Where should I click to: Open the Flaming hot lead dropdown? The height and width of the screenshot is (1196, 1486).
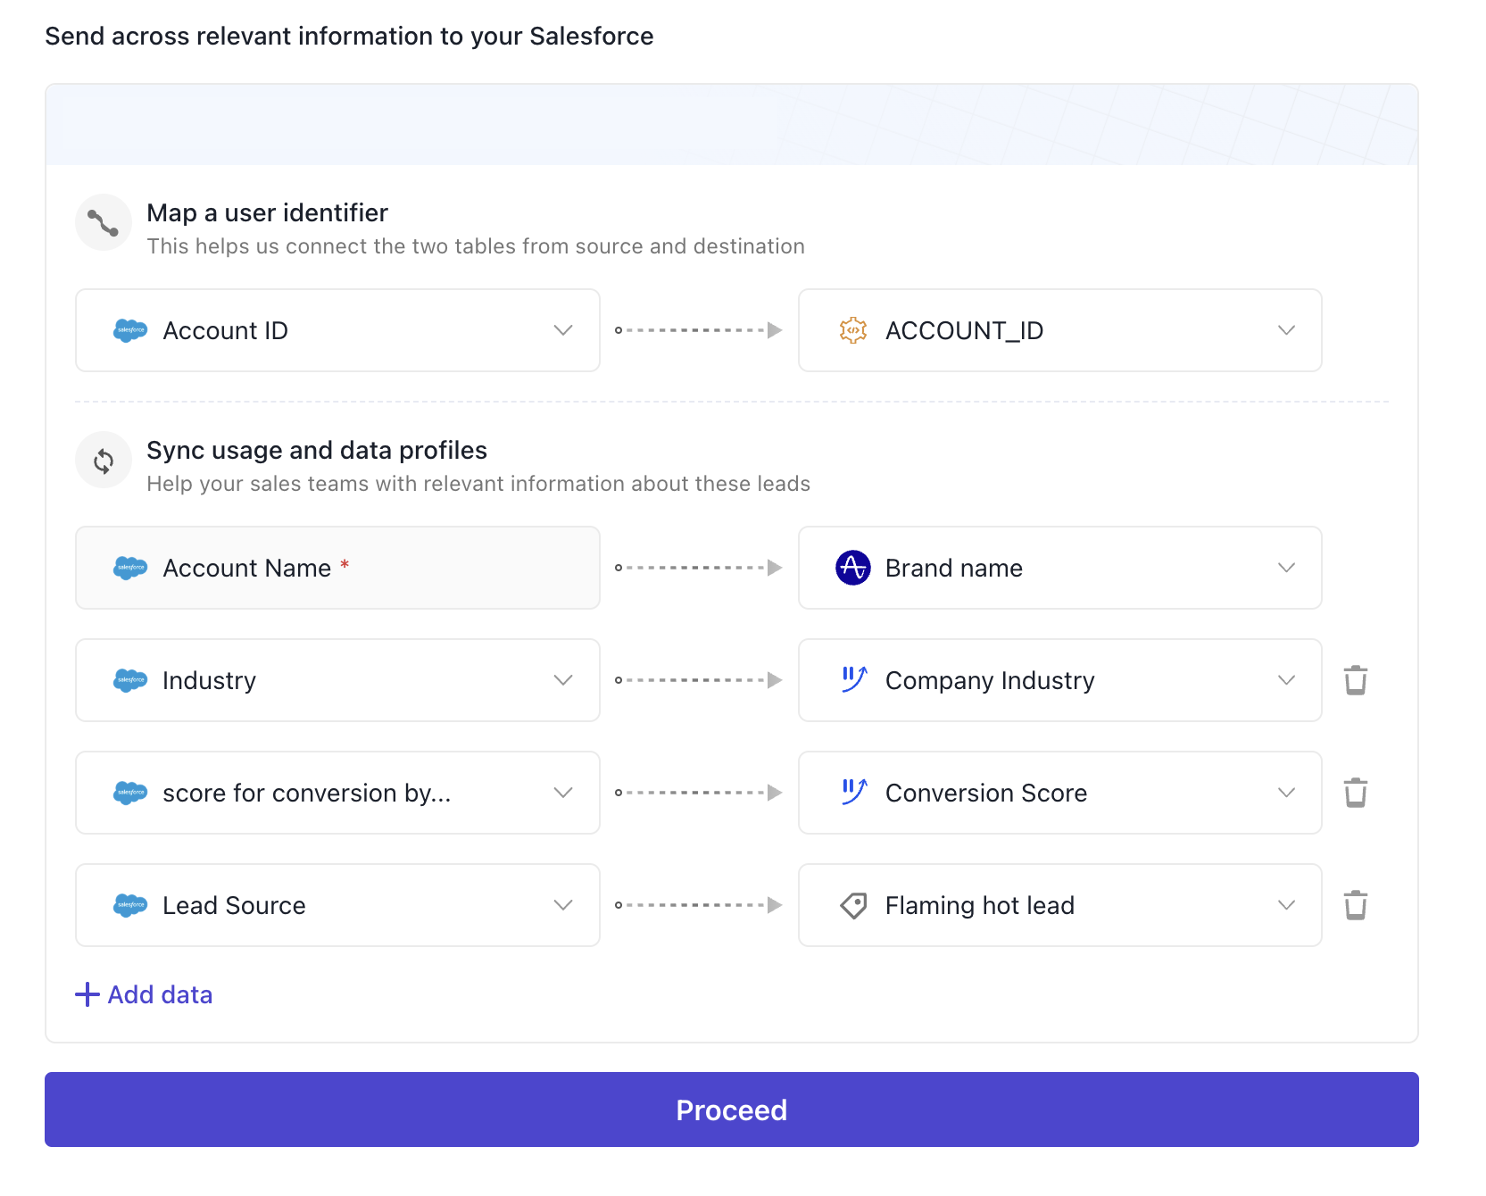click(x=1286, y=905)
